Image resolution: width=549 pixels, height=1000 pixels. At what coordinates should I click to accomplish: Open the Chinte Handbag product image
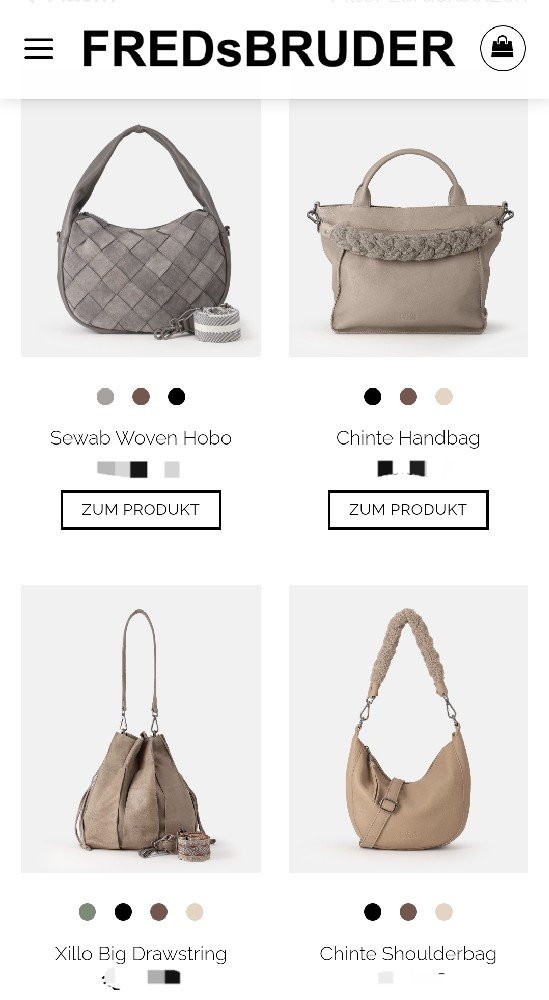408,228
